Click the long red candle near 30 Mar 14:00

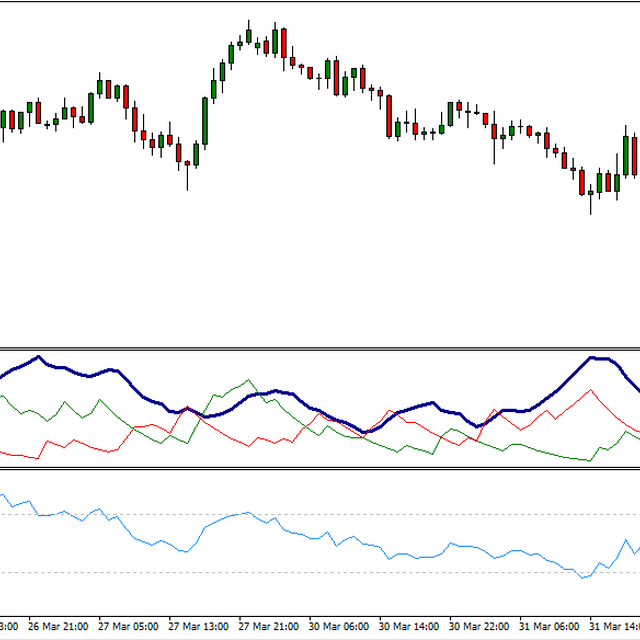click(389, 116)
